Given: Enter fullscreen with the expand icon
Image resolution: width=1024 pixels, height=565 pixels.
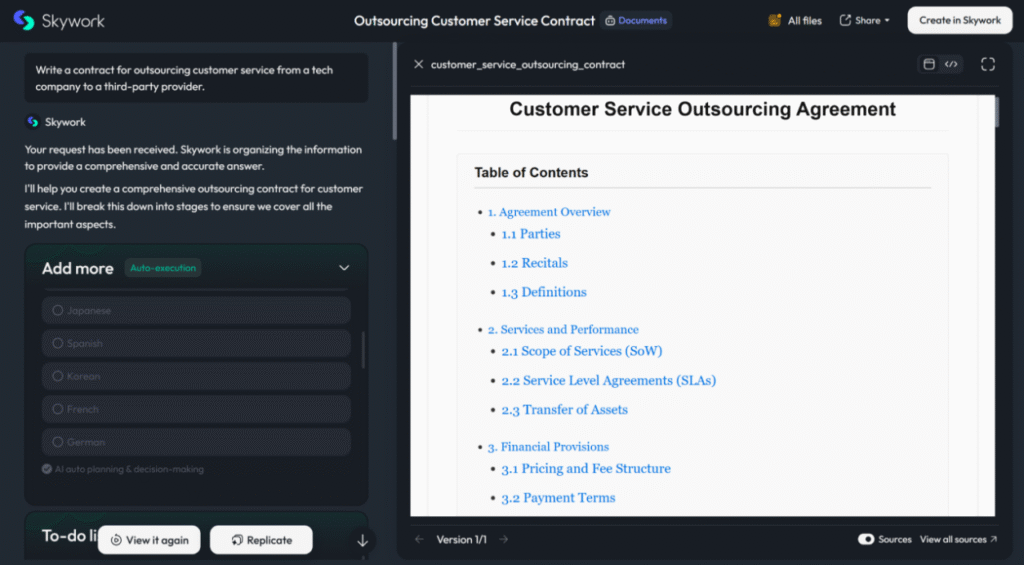Looking at the screenshot, I should coord(988,64).
